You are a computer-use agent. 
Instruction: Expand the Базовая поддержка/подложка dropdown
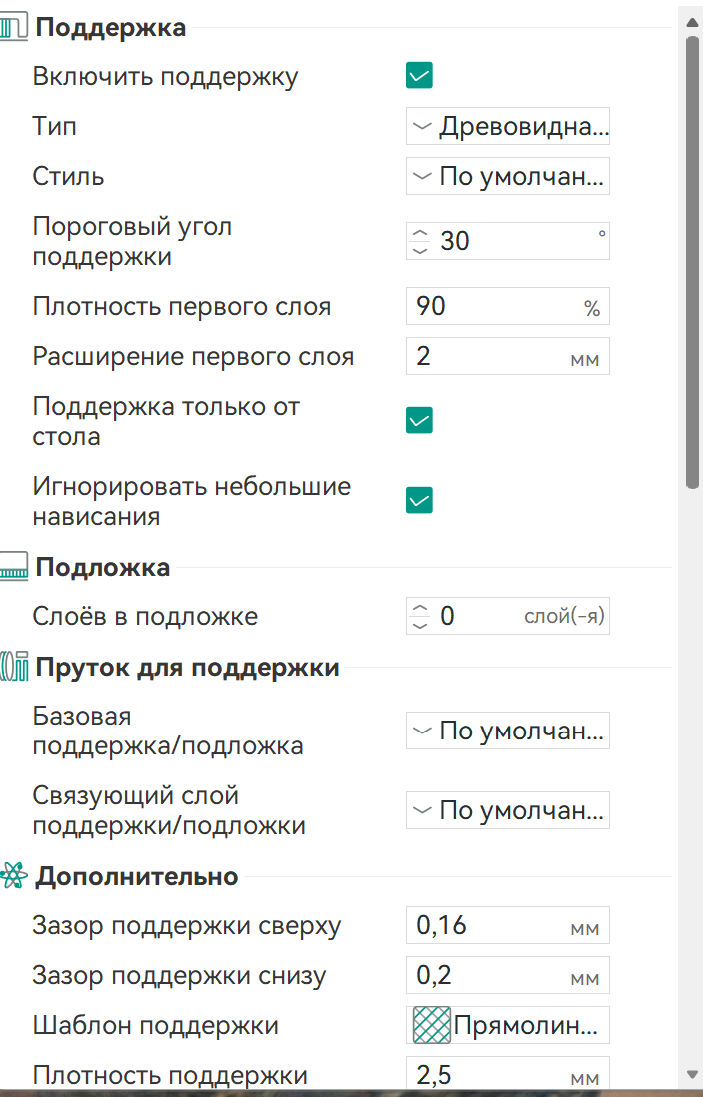[507, 730]
